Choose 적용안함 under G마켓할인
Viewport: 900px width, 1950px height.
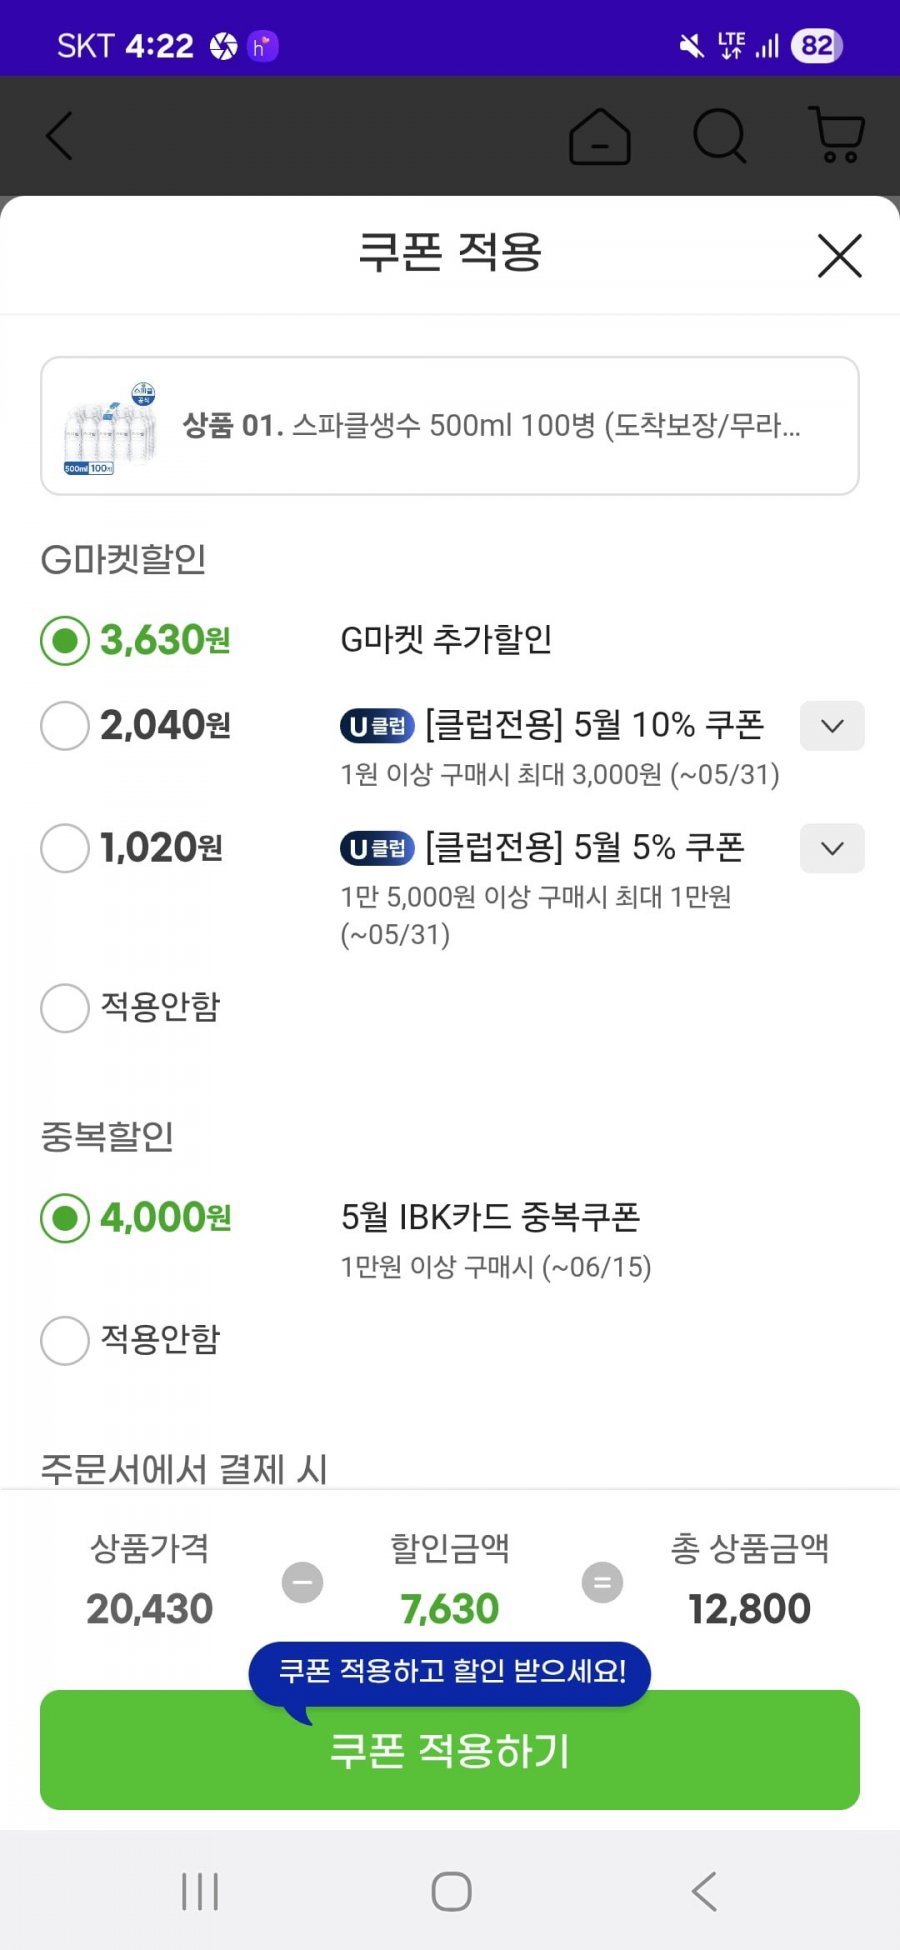tap(65, 1007)
